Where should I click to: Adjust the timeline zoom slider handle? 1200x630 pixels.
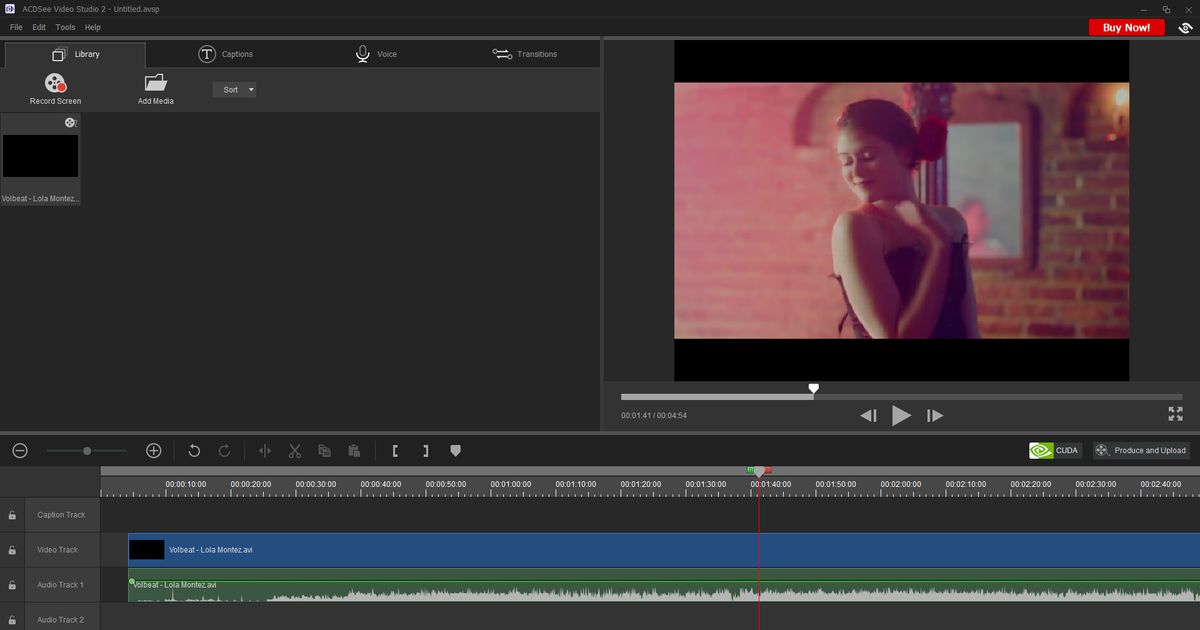(87, 451)
